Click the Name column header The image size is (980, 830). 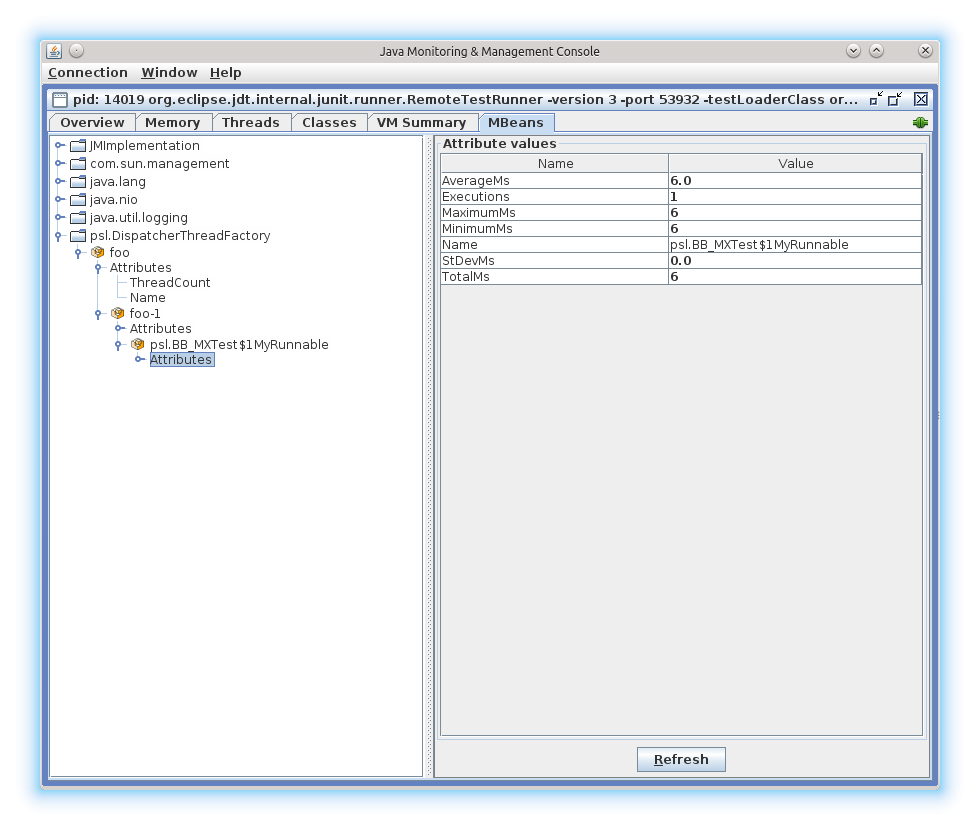pos(555,164)
